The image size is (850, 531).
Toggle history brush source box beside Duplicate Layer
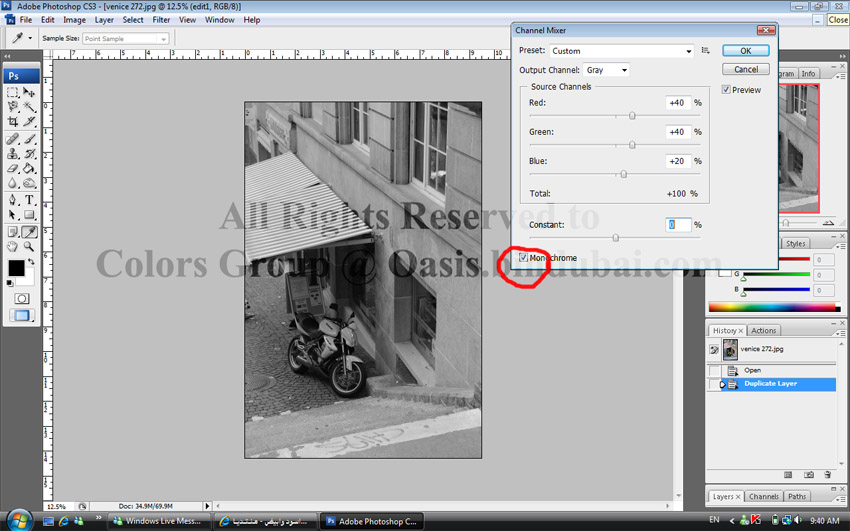pos(714,384)
